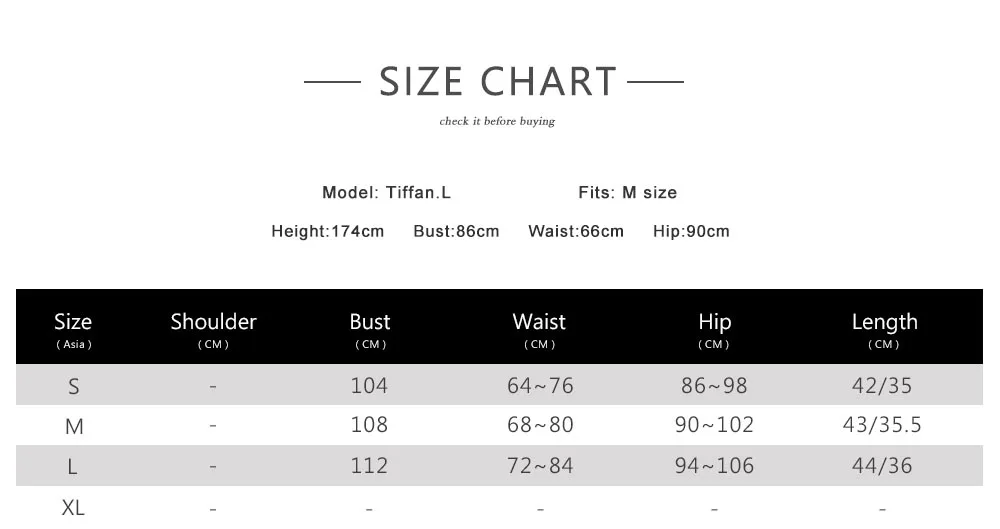Select the 'Model: Tiffan.L' text

point(386,193)
